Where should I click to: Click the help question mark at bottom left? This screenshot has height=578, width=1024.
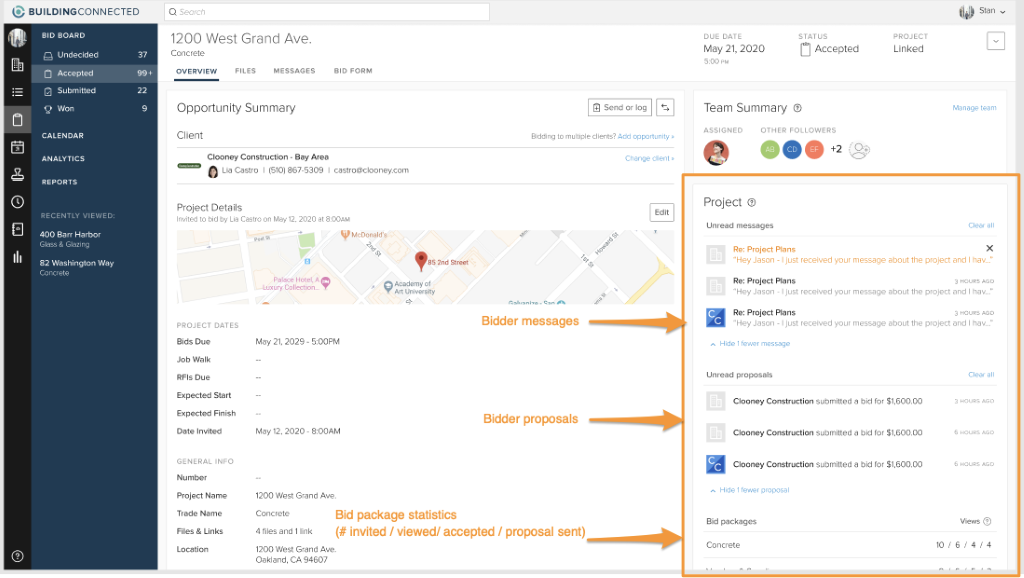tap(17, 556)
